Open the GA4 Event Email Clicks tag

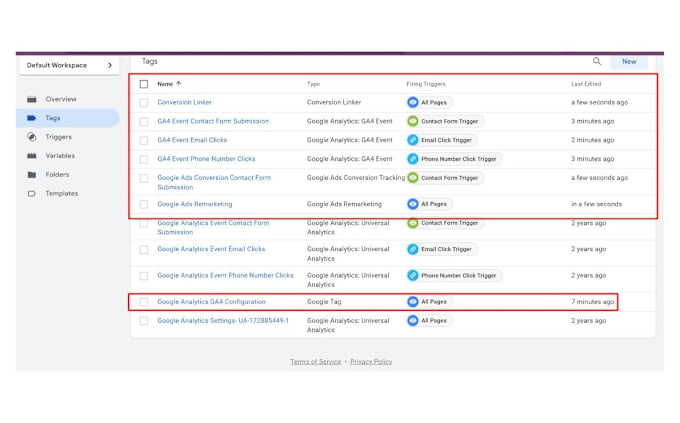pos(192,140)
